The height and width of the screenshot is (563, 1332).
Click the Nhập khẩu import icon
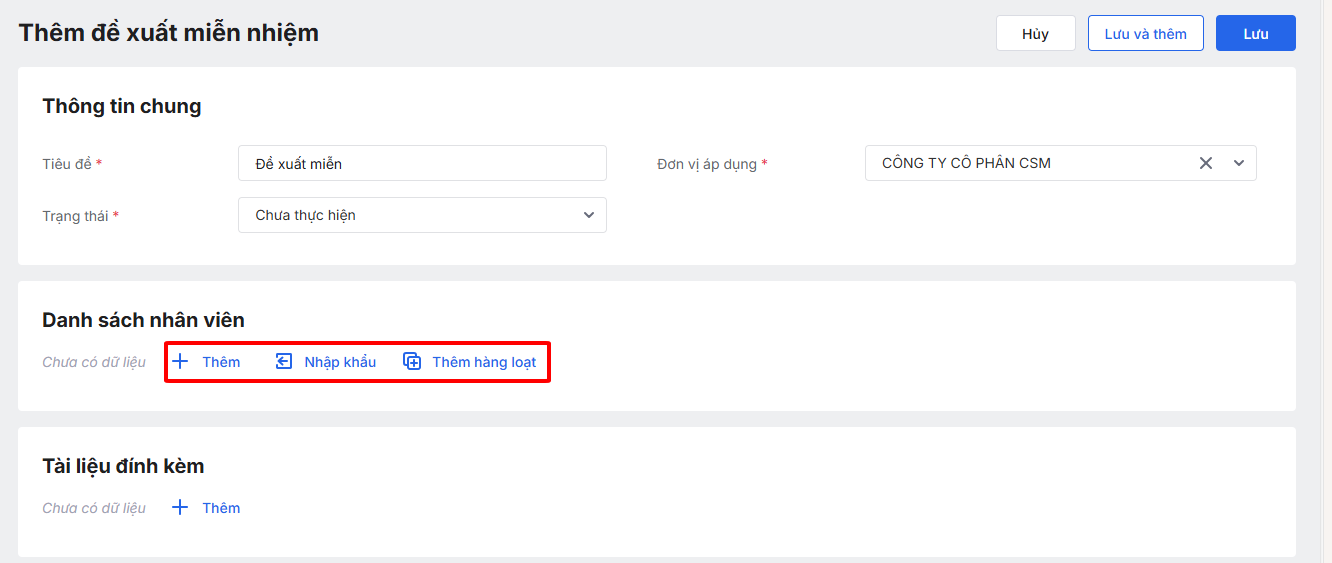pyautogui.click(x=284, y=362)
